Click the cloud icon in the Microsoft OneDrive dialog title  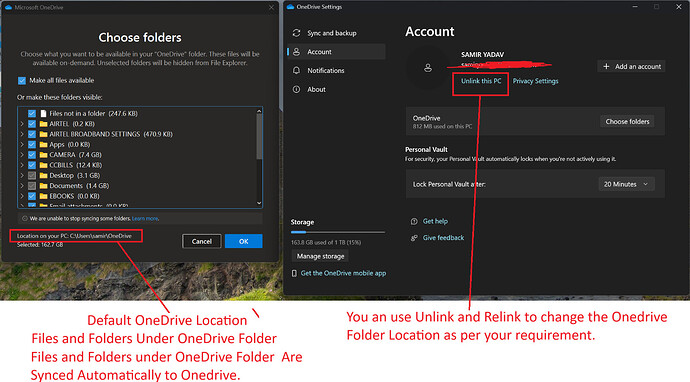click(8, 7)
